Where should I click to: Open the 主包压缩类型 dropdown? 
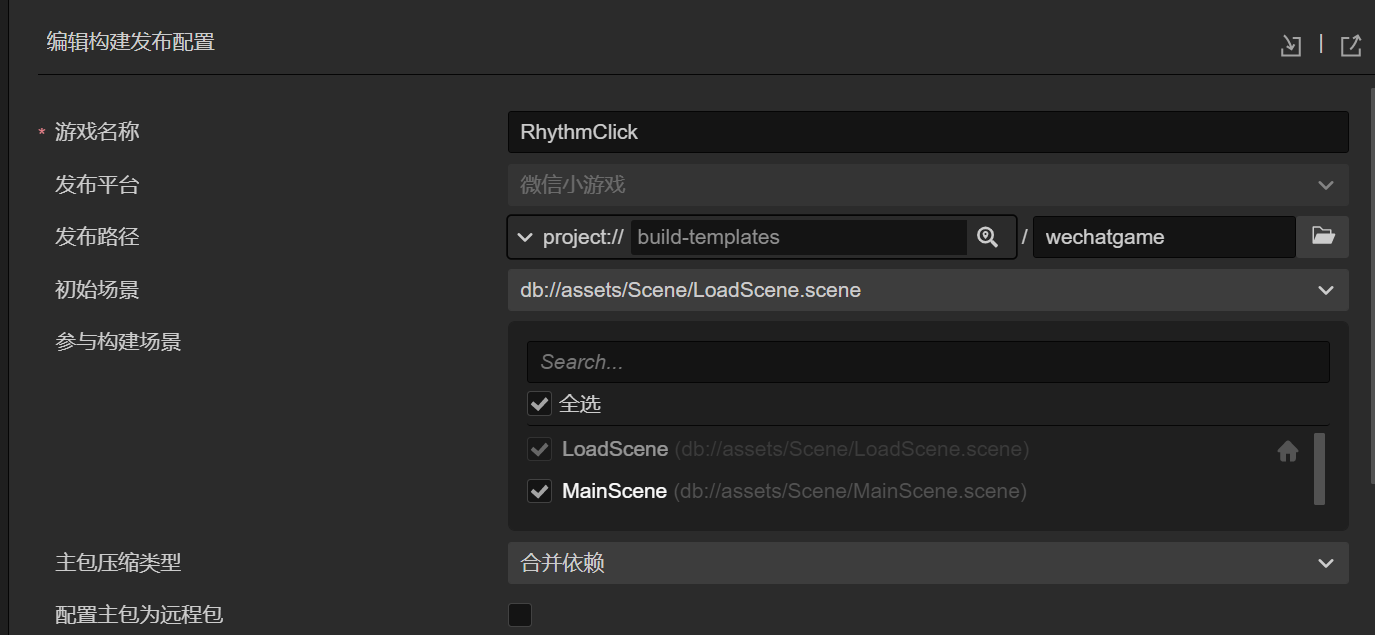pos(927,563)
